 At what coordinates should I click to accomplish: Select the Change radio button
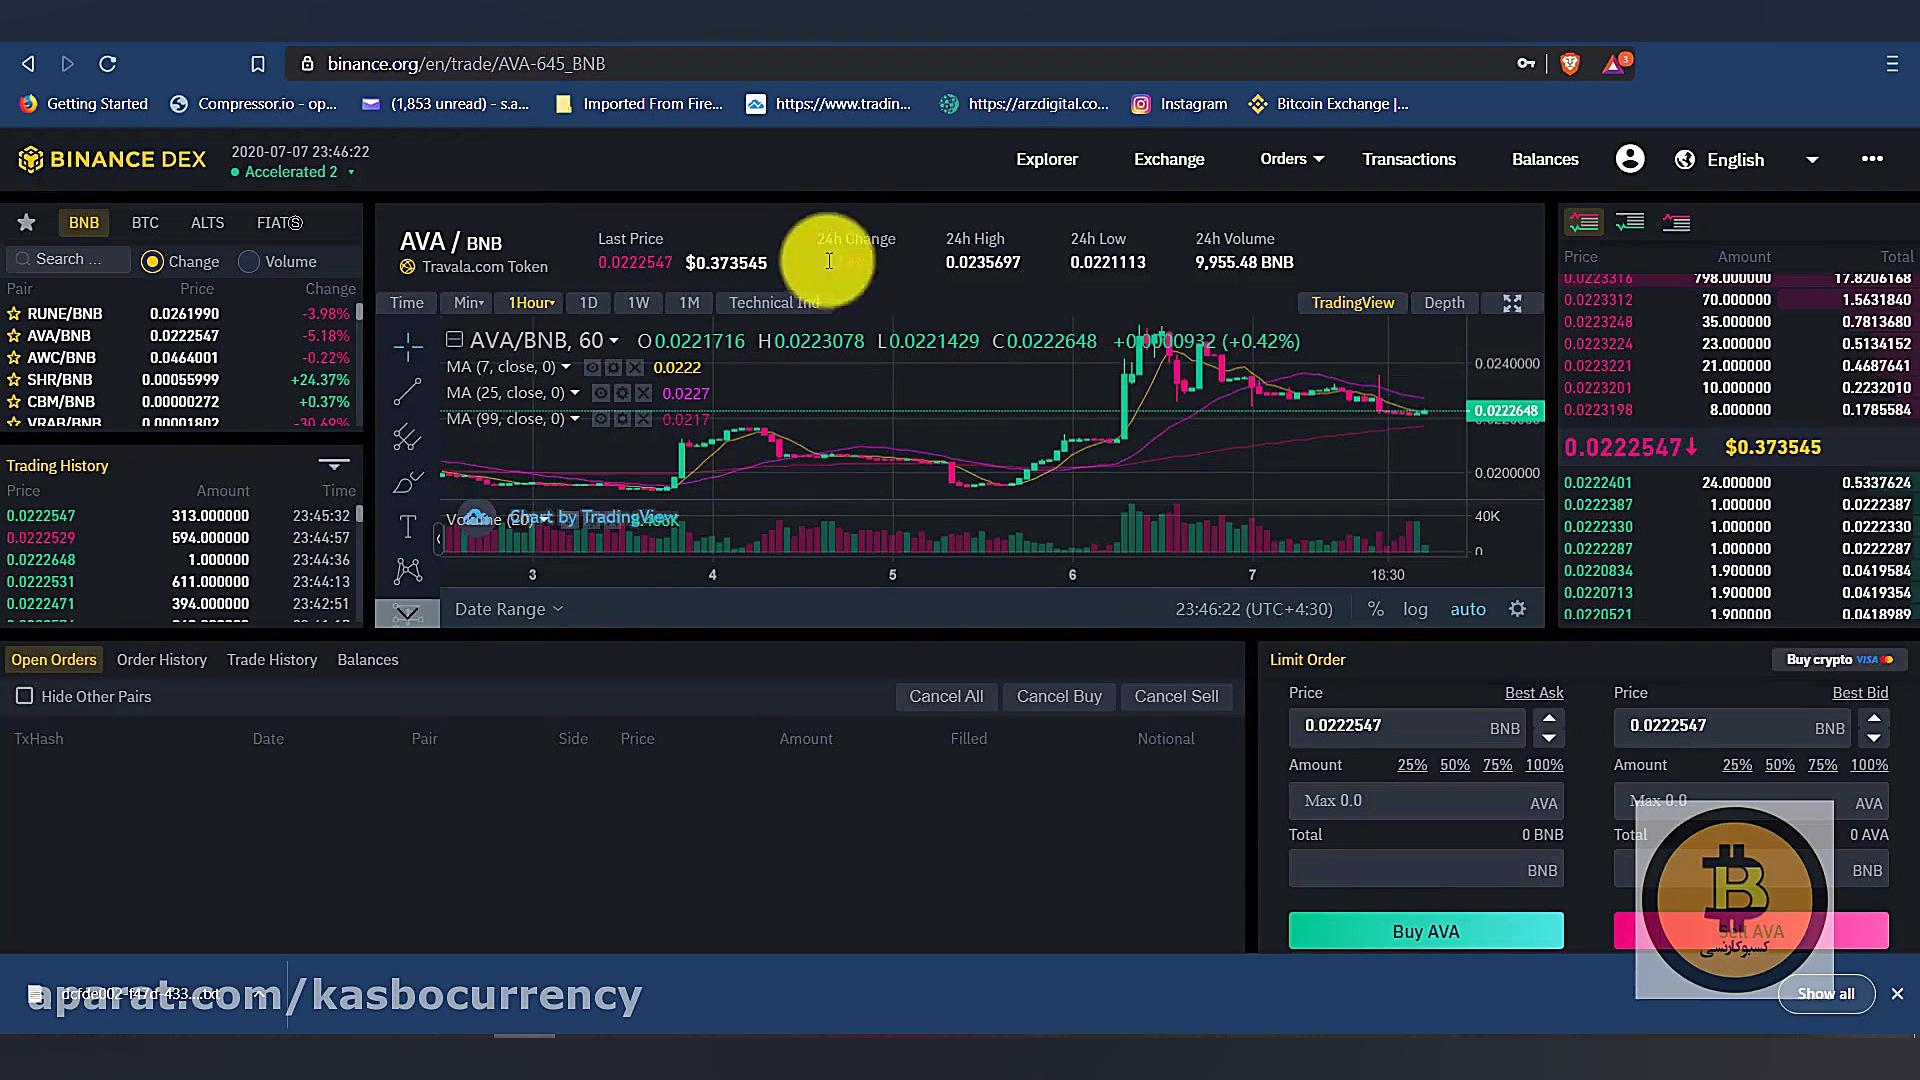[152, 262]
